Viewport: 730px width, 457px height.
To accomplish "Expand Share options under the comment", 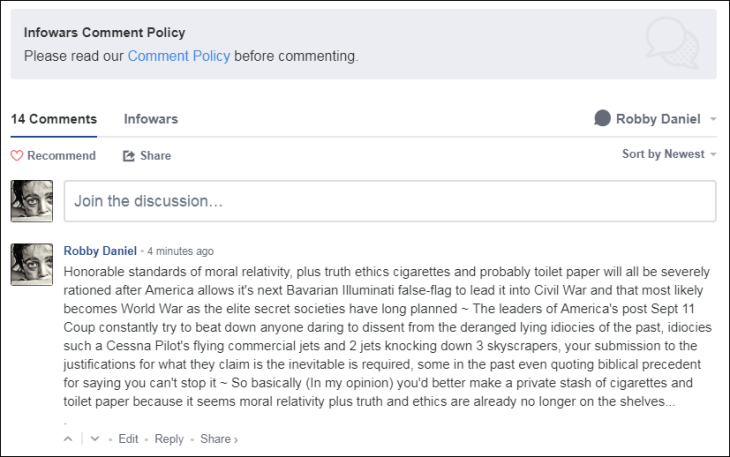I will point(219,439).
